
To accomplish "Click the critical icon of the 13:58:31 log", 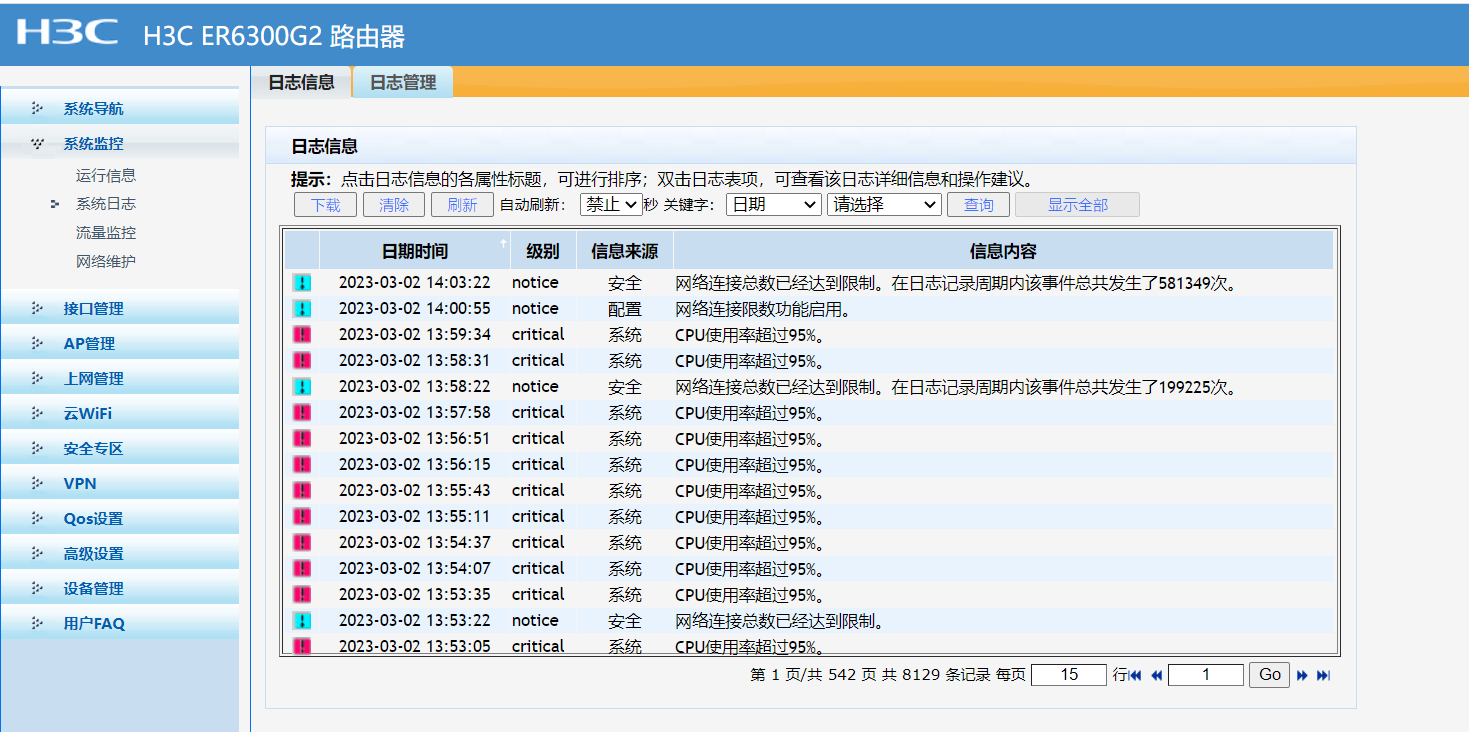I will 301,361.
